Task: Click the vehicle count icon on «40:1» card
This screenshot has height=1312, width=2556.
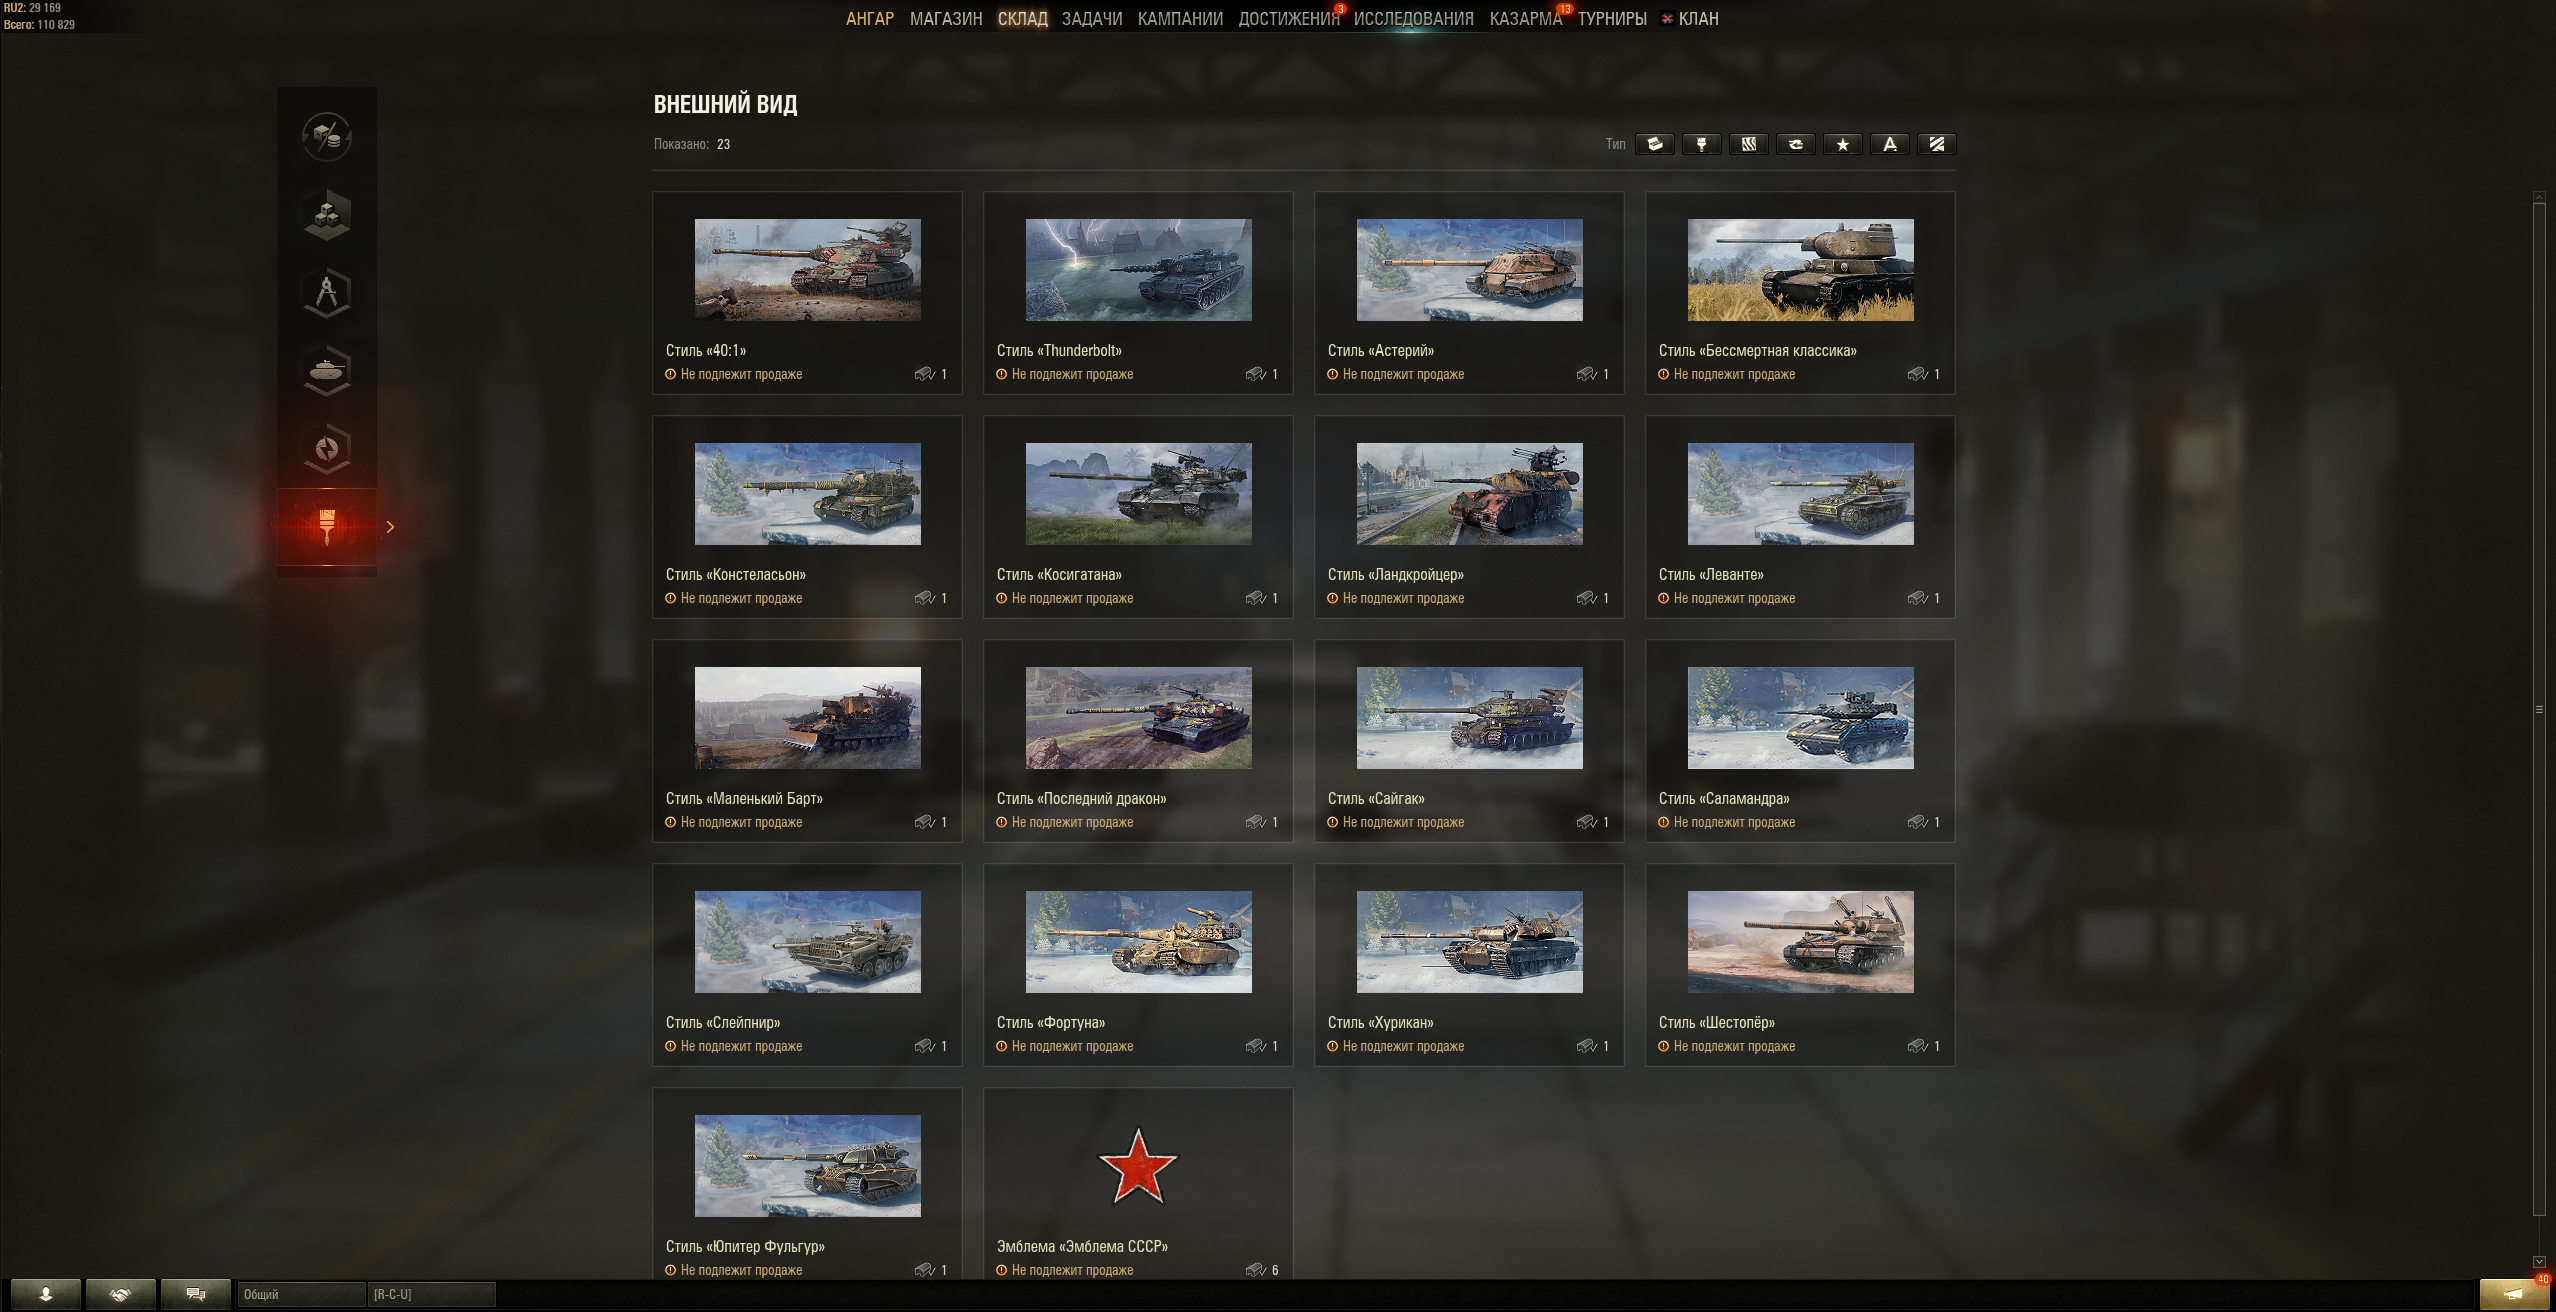Action: point(925,374)
